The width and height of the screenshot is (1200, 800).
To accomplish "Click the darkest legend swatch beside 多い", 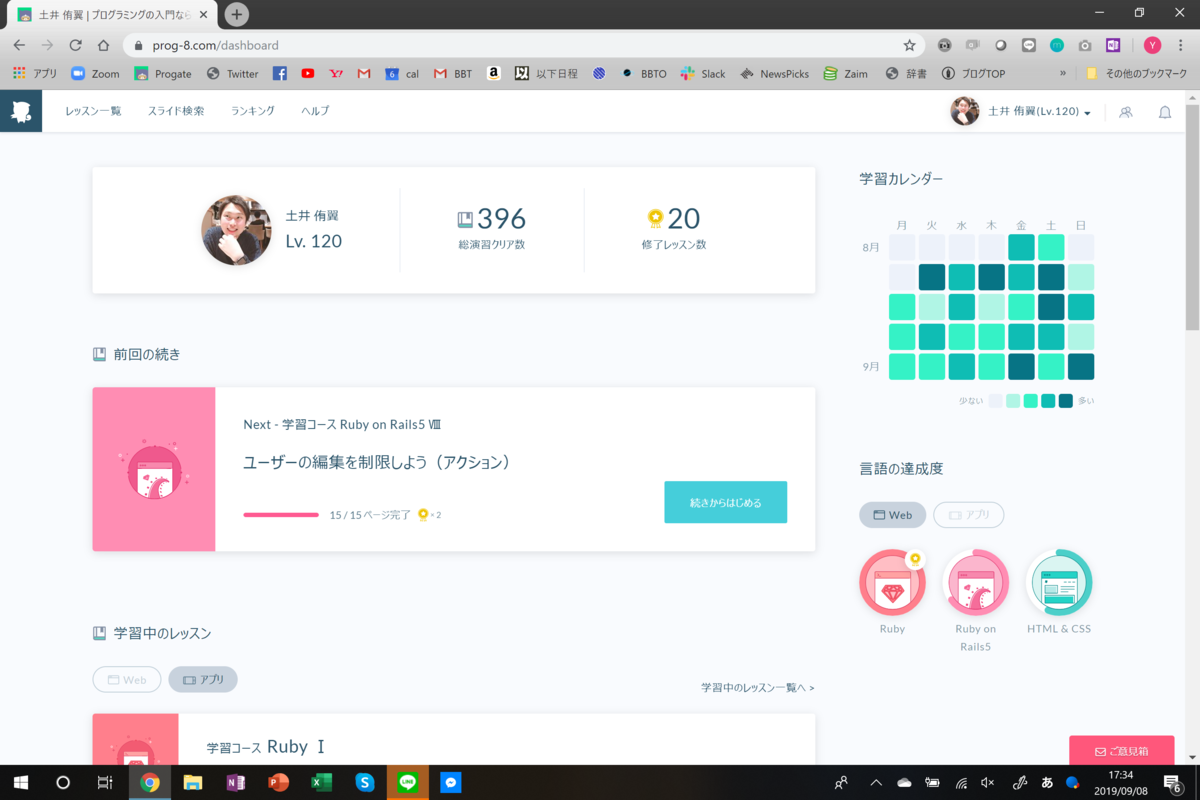I will coord(1066,401).
